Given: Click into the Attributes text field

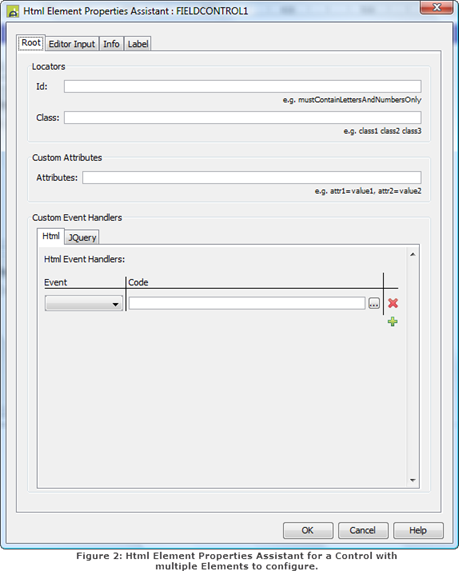Looking at the screenshot, I should tap(252, 178).
